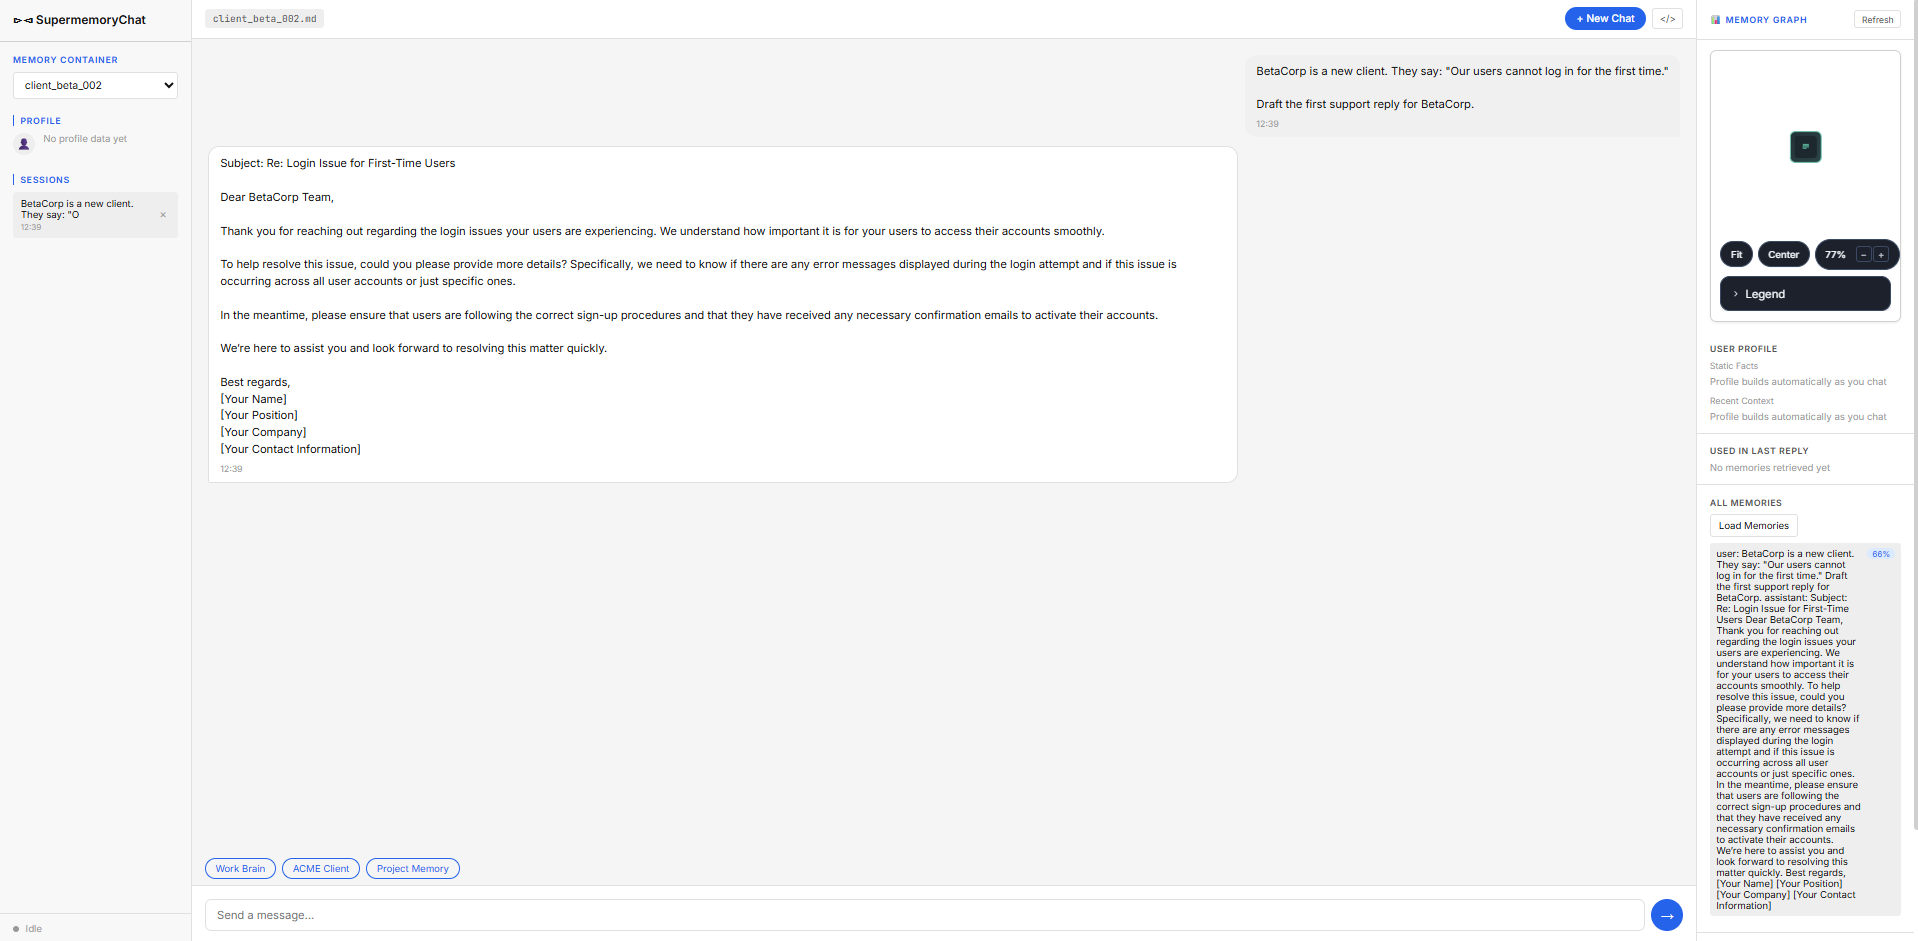Image resolution: width=1918 pixels, height=941 pixels.
Task: Open the code view </> button
Action: [x=1667, y=19]
